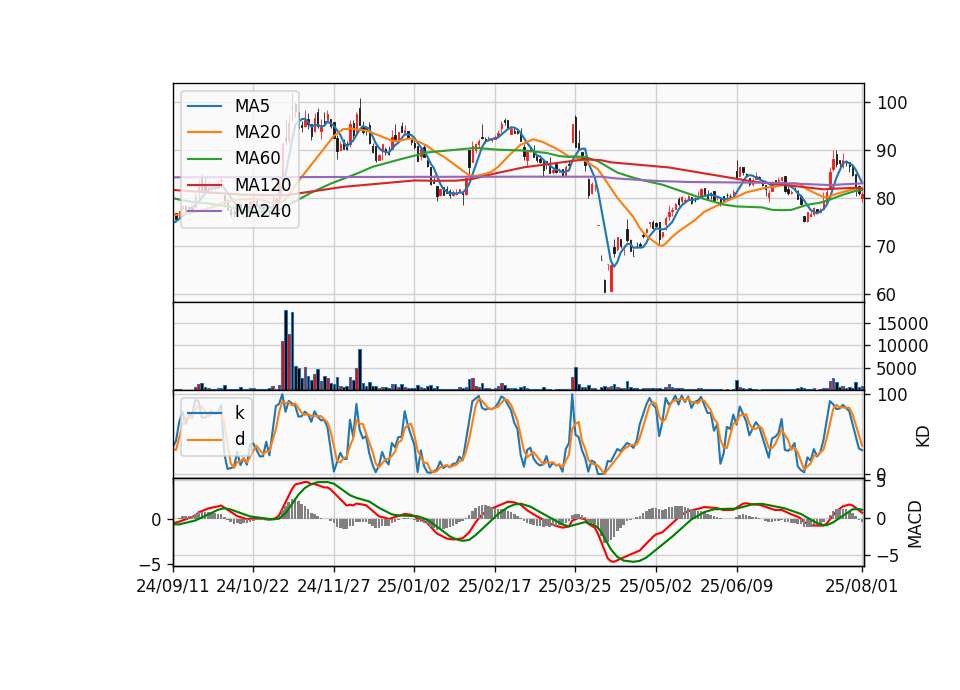This screenshot has width=960, height=690.
Task: Click the MA60 legend label text
Action: pos(257,159)
